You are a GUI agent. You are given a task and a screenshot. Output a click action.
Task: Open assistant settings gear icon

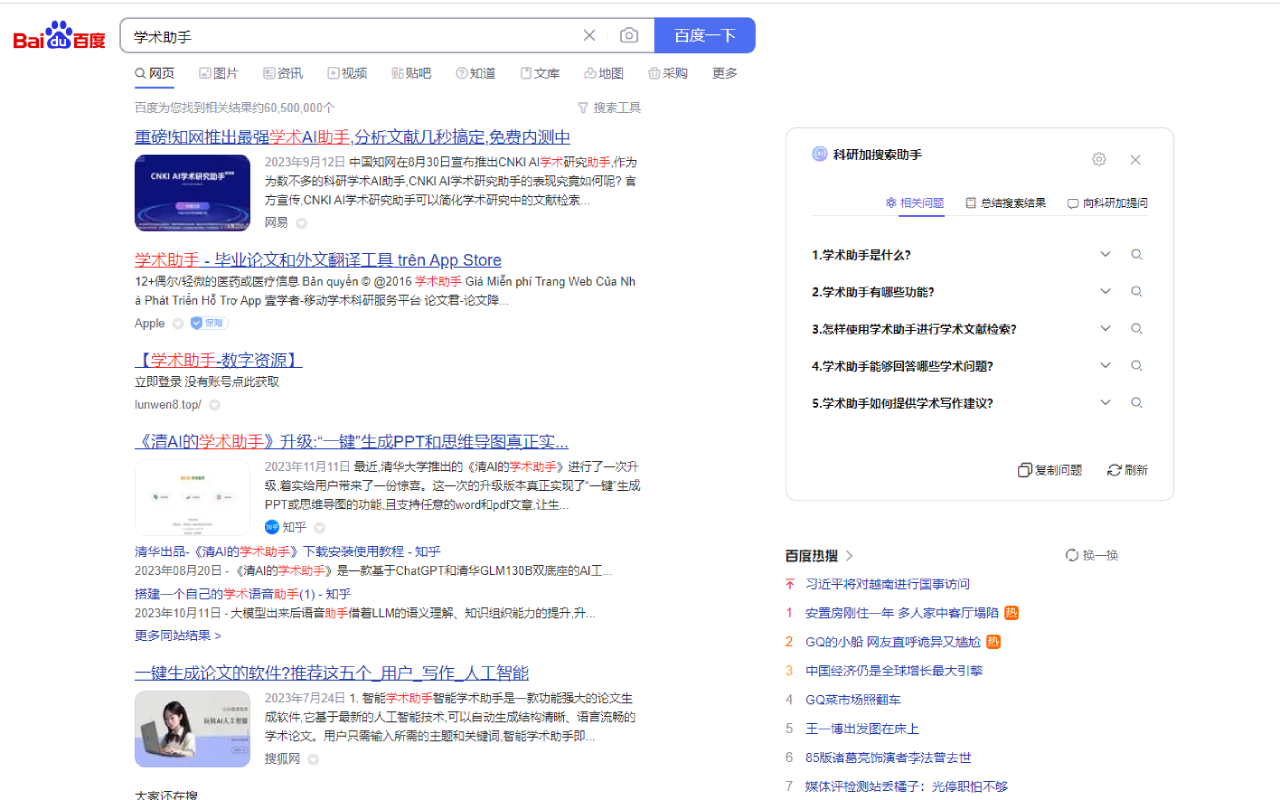click(x=1099, y=159)
